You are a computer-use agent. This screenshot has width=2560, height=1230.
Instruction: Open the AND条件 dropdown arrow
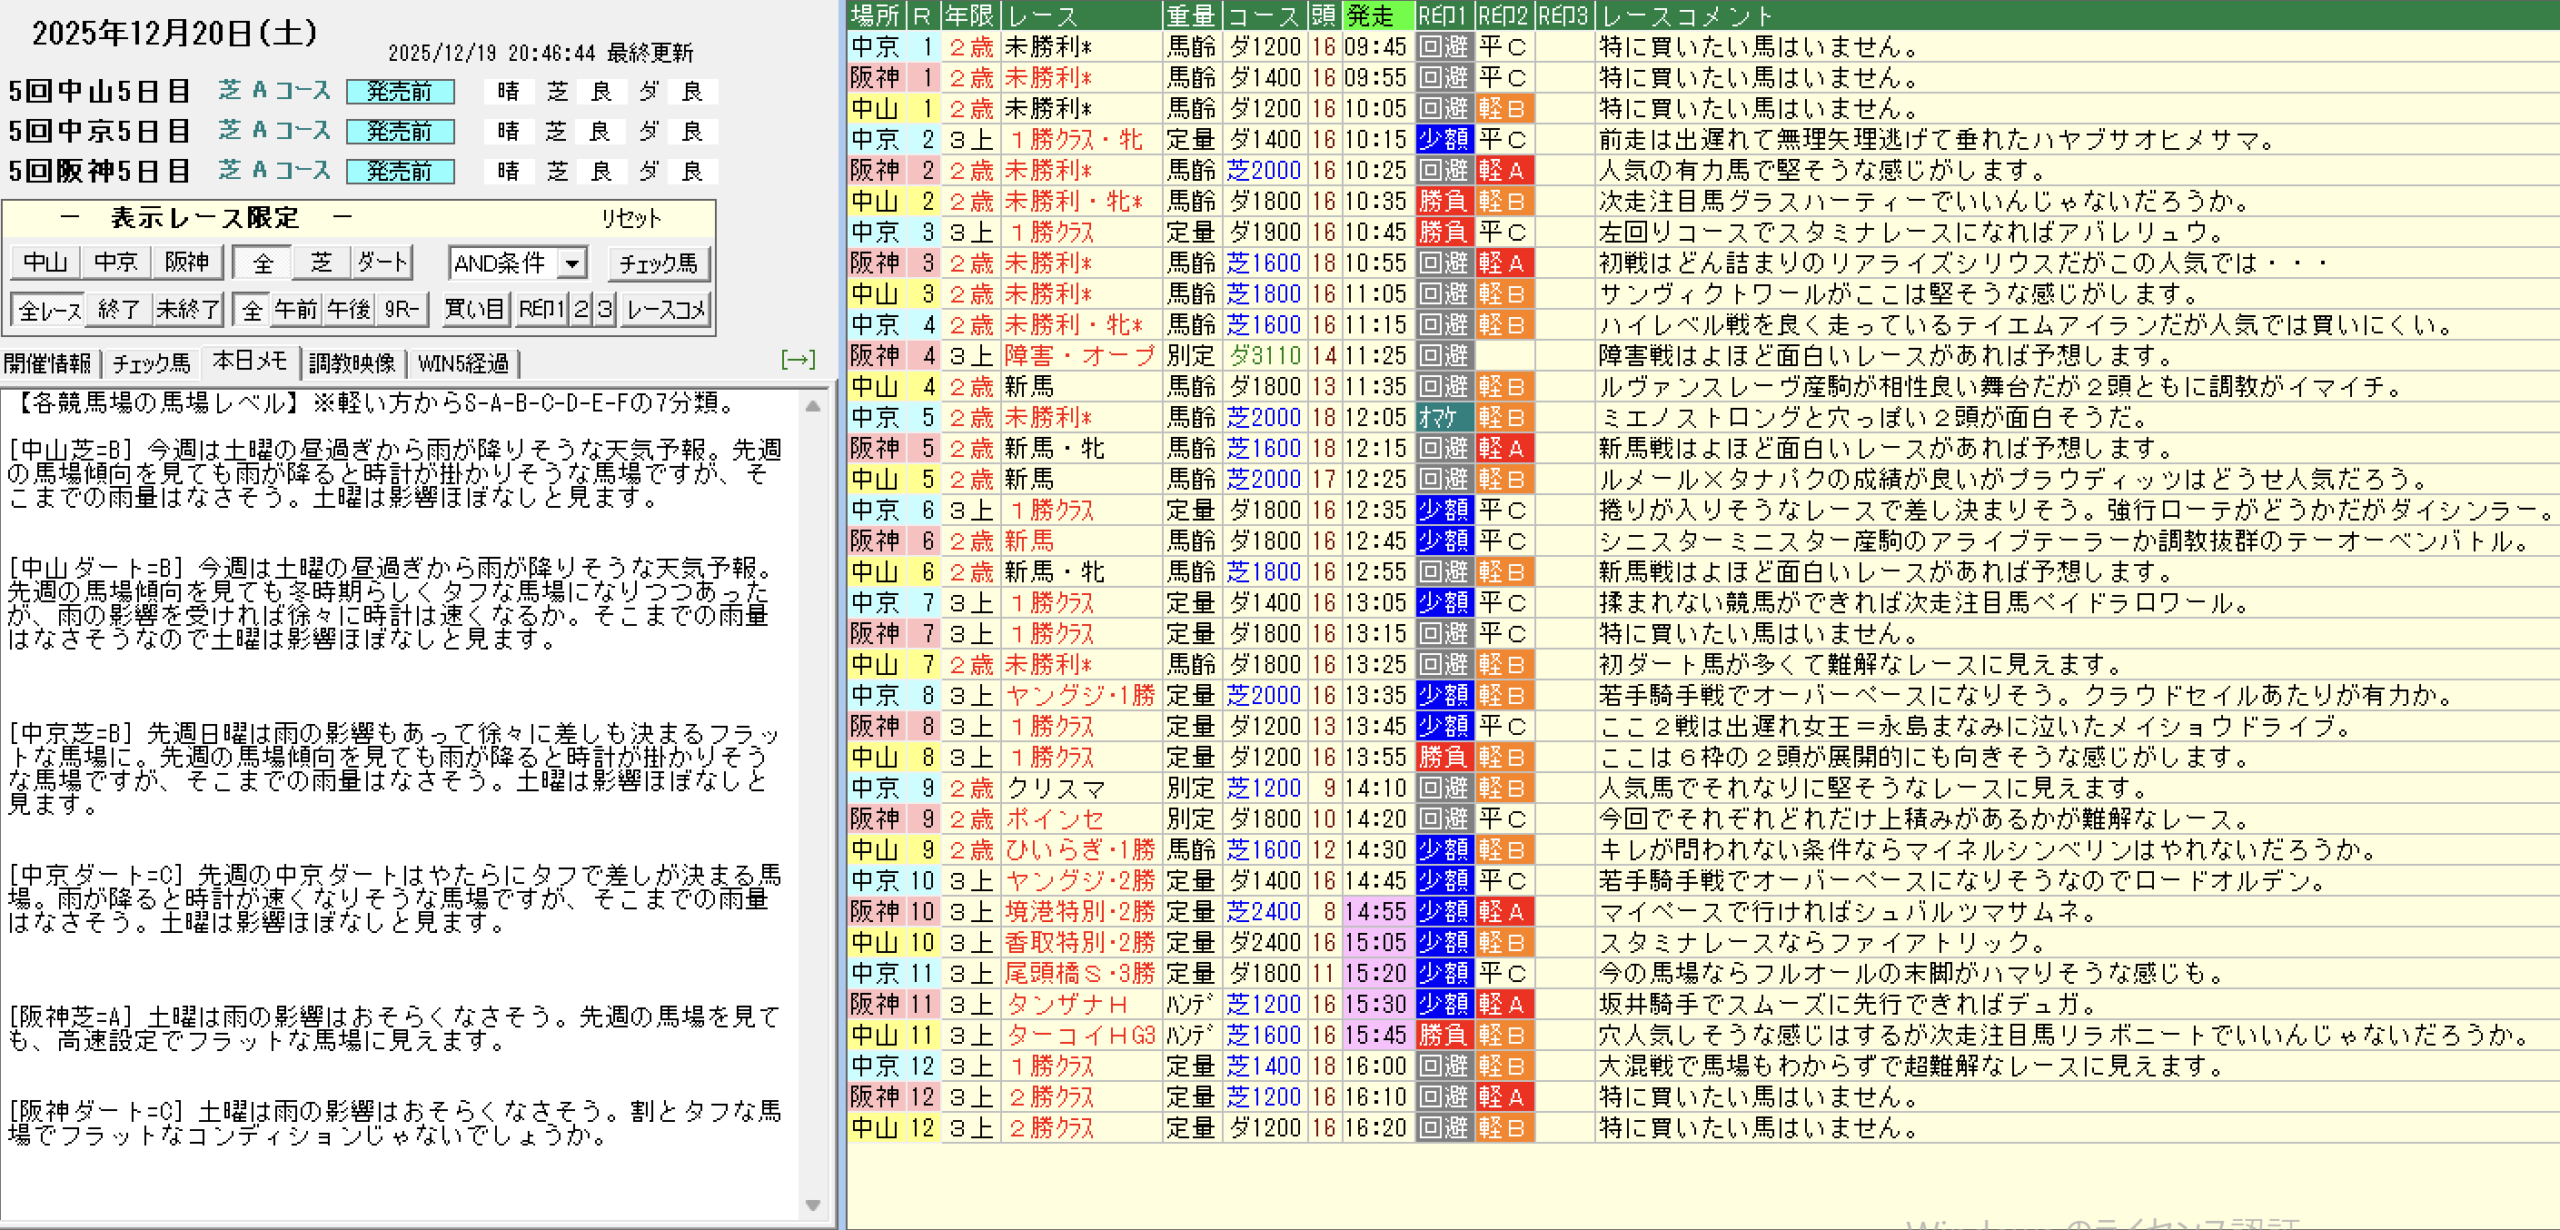click(572, 264)
